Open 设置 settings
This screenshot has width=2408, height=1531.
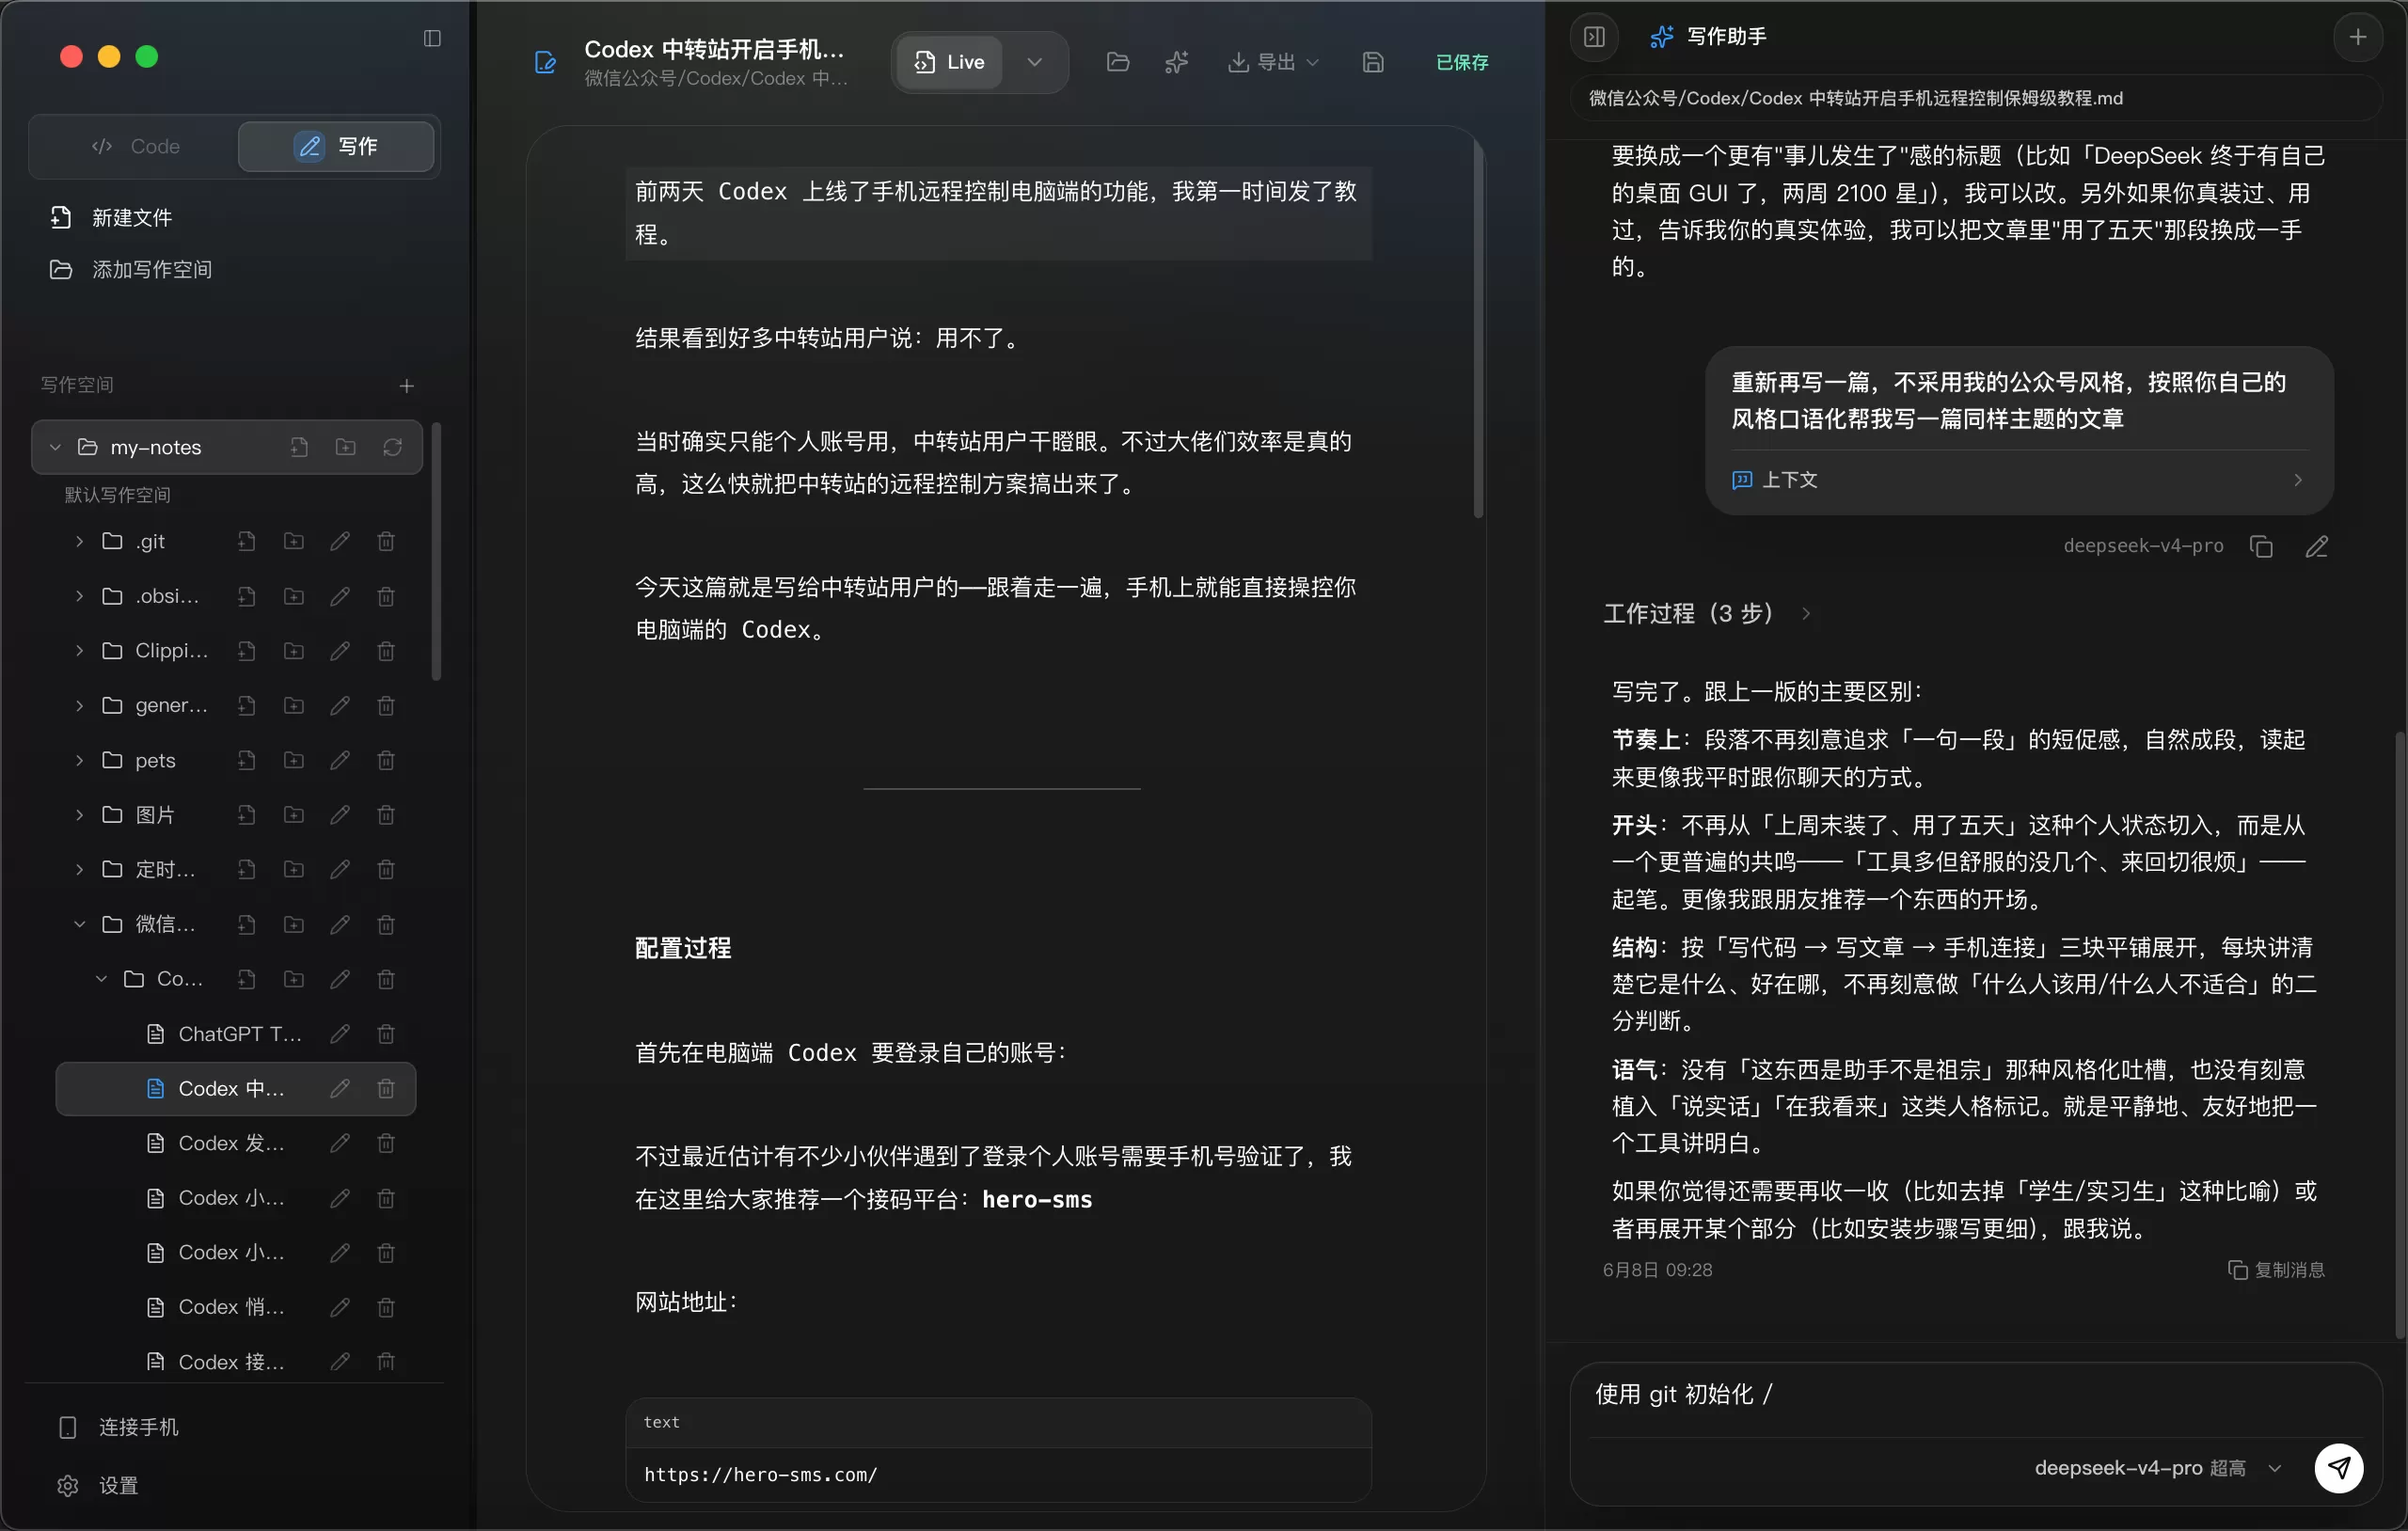[x=98, y=1485]
